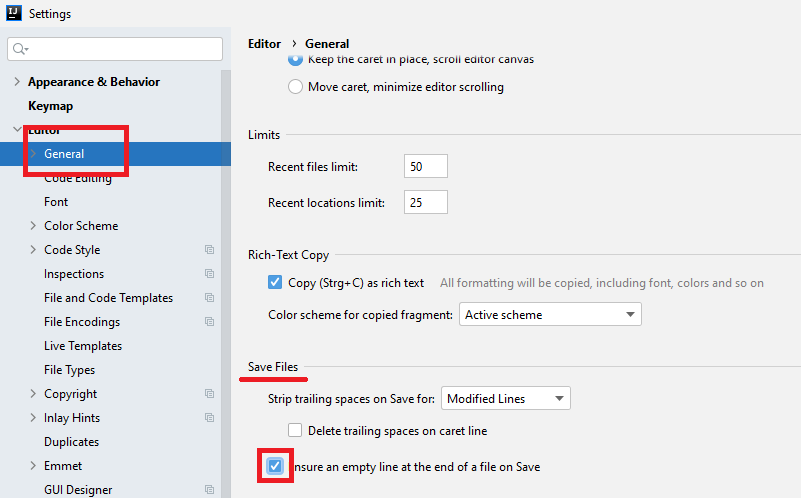The height and width of the screenshot is (498, 801).
Task: Select Live Templates in the settings tree
Action: [x=82, y=346]
